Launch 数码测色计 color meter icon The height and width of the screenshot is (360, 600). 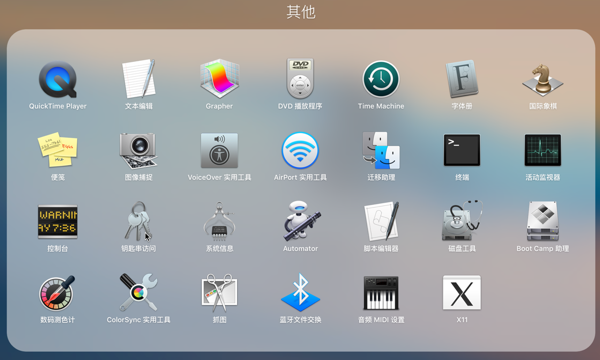[x=58, y=293]
